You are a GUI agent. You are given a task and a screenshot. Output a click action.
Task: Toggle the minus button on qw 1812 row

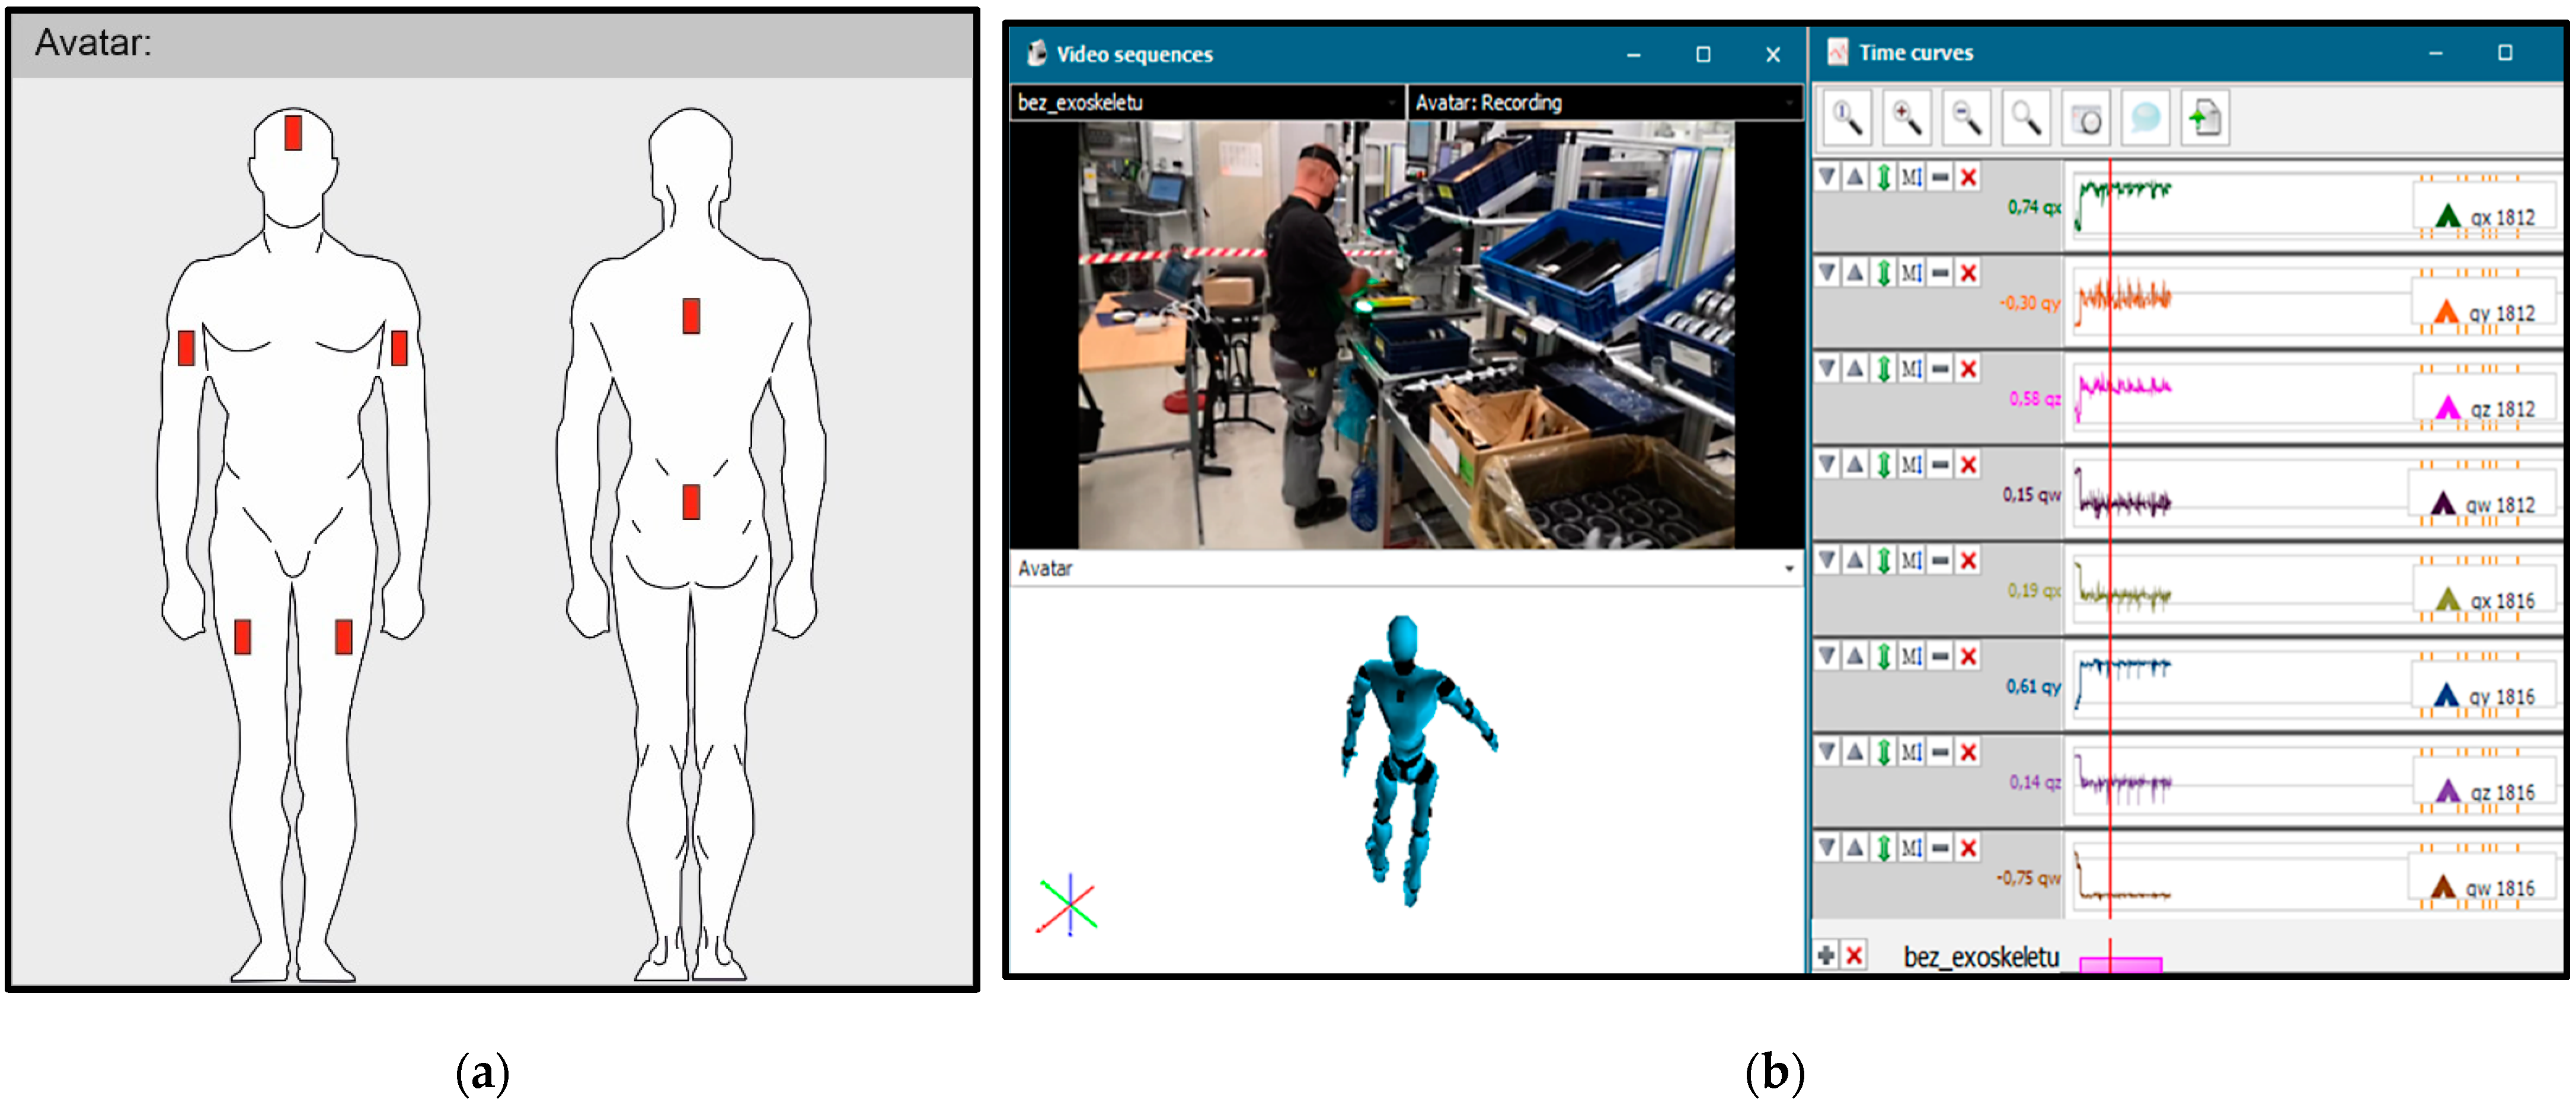coord(1940,465)
